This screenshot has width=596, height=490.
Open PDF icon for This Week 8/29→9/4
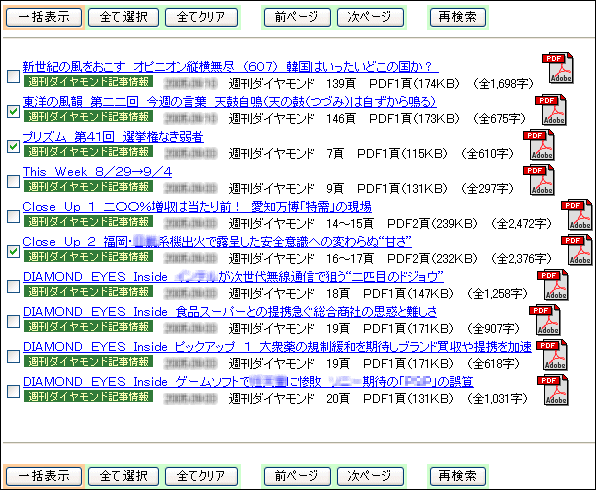(539, 180)
